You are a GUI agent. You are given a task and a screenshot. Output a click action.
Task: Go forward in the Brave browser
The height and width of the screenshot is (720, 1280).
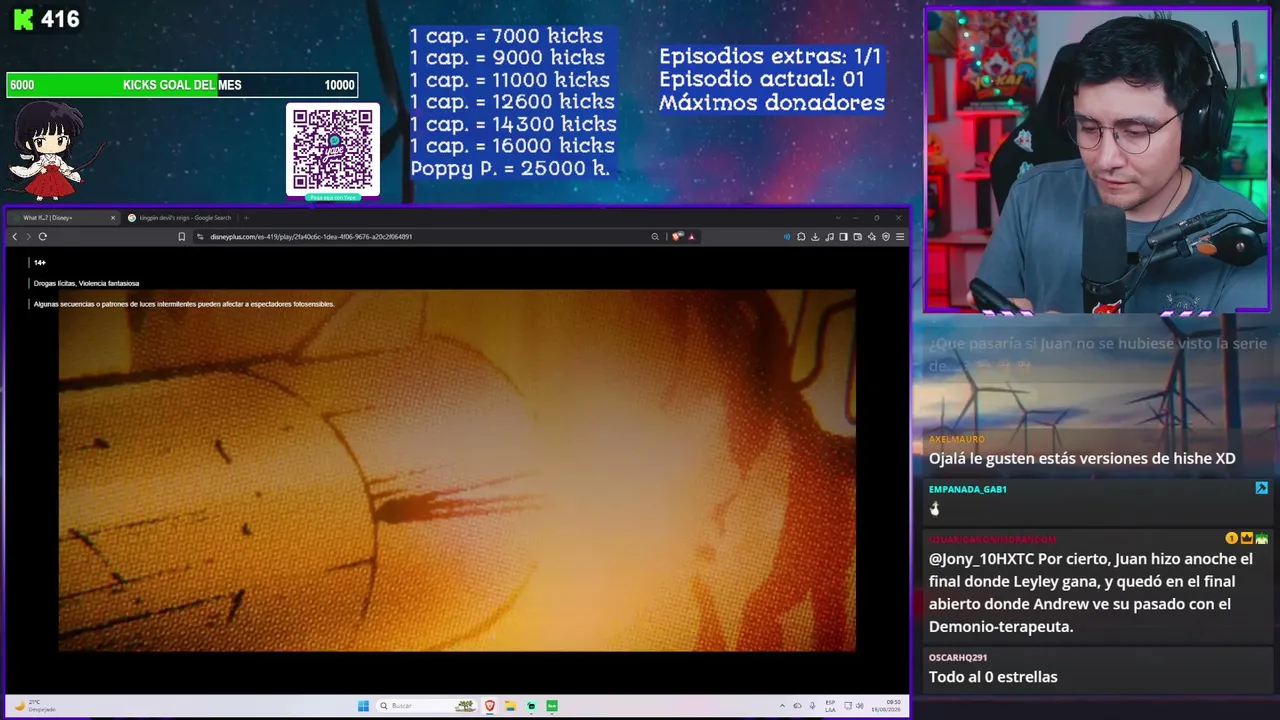point(28,237)
